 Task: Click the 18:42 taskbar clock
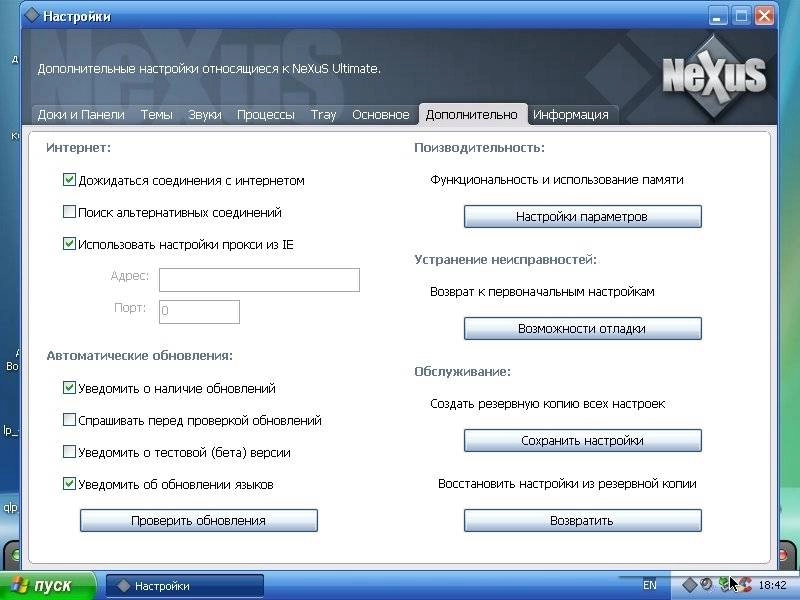coord(773,585)
